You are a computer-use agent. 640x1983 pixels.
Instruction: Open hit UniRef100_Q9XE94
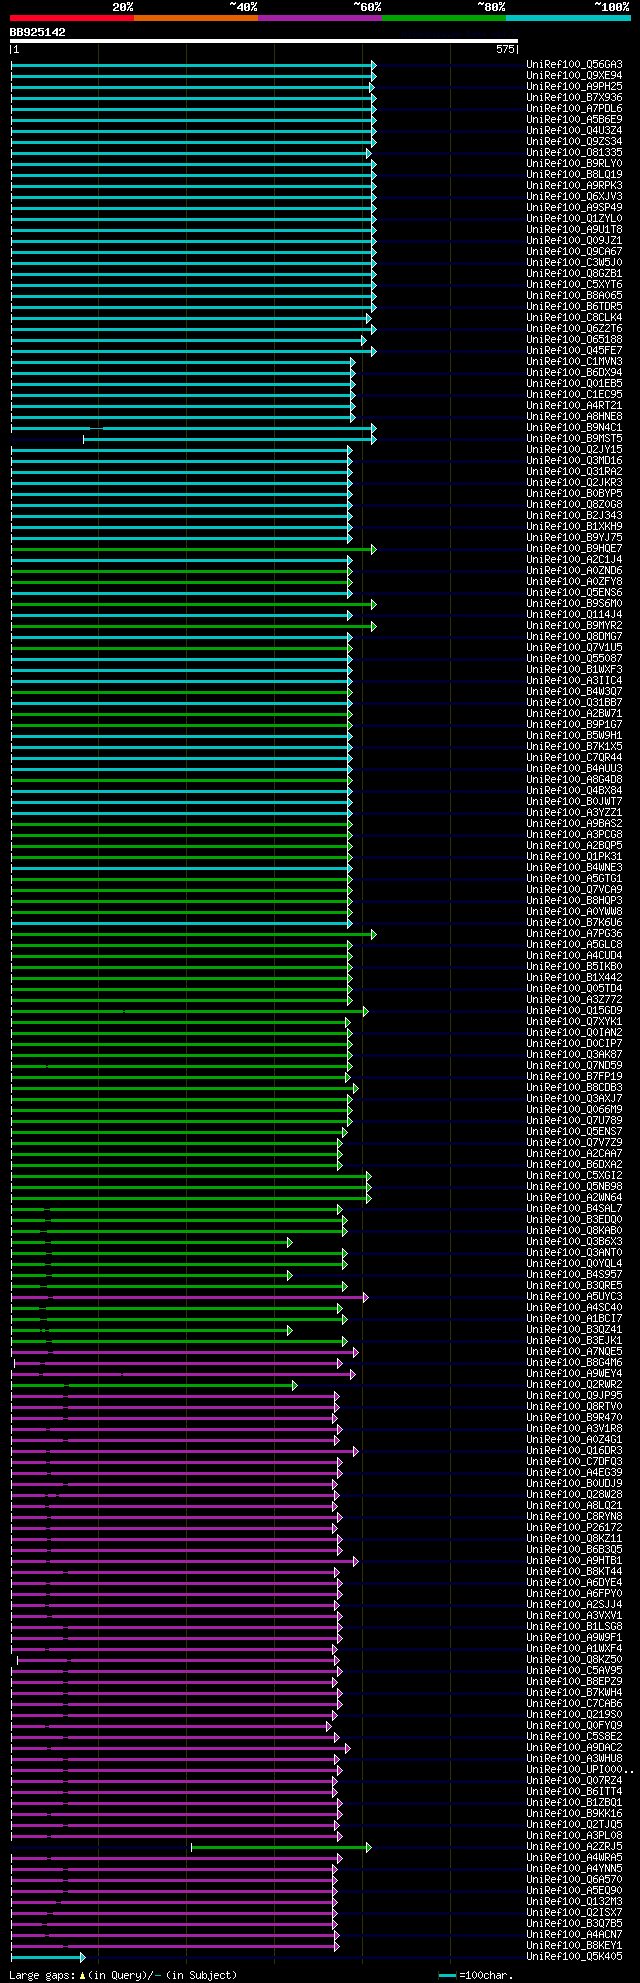574,75
